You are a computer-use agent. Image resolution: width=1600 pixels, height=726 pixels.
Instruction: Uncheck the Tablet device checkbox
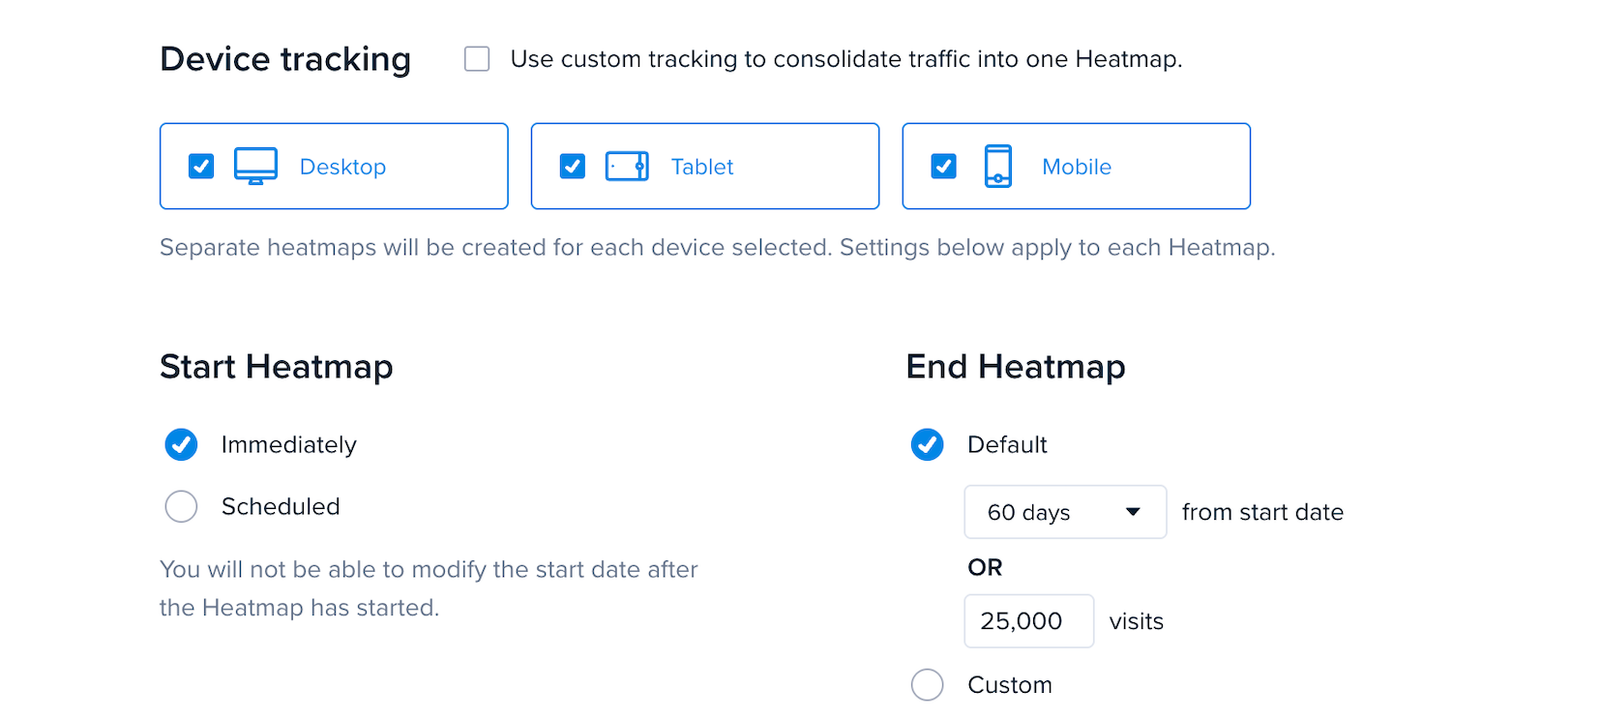tap(572, 166)
